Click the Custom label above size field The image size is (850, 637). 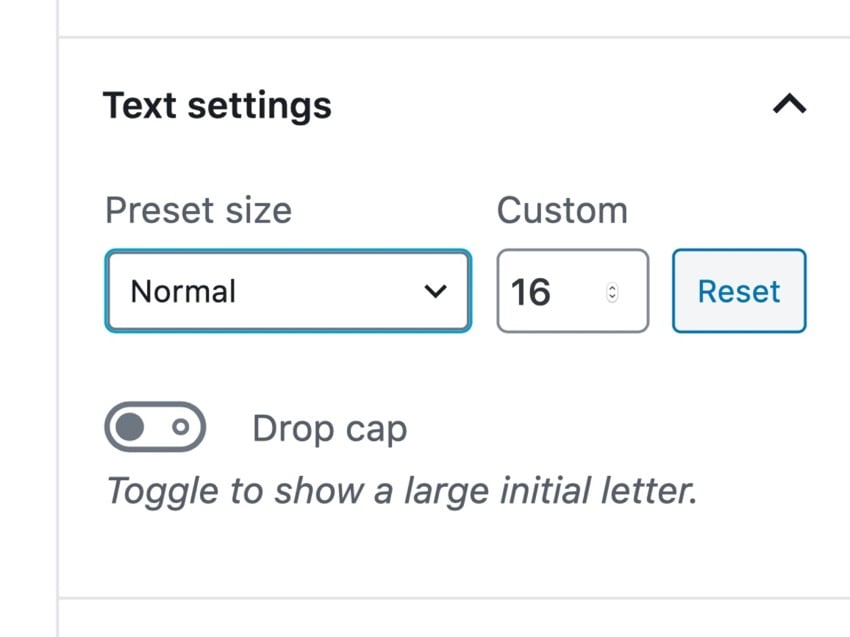tap(562, 210)
